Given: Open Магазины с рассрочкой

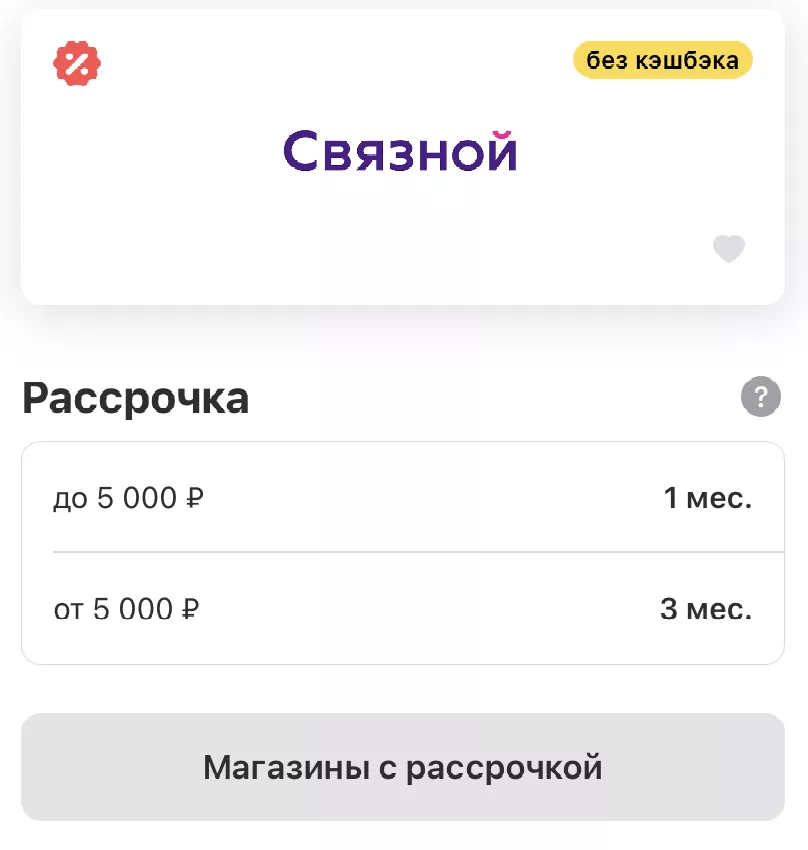Looking at the screenshot, I should [x=402, y=767].
